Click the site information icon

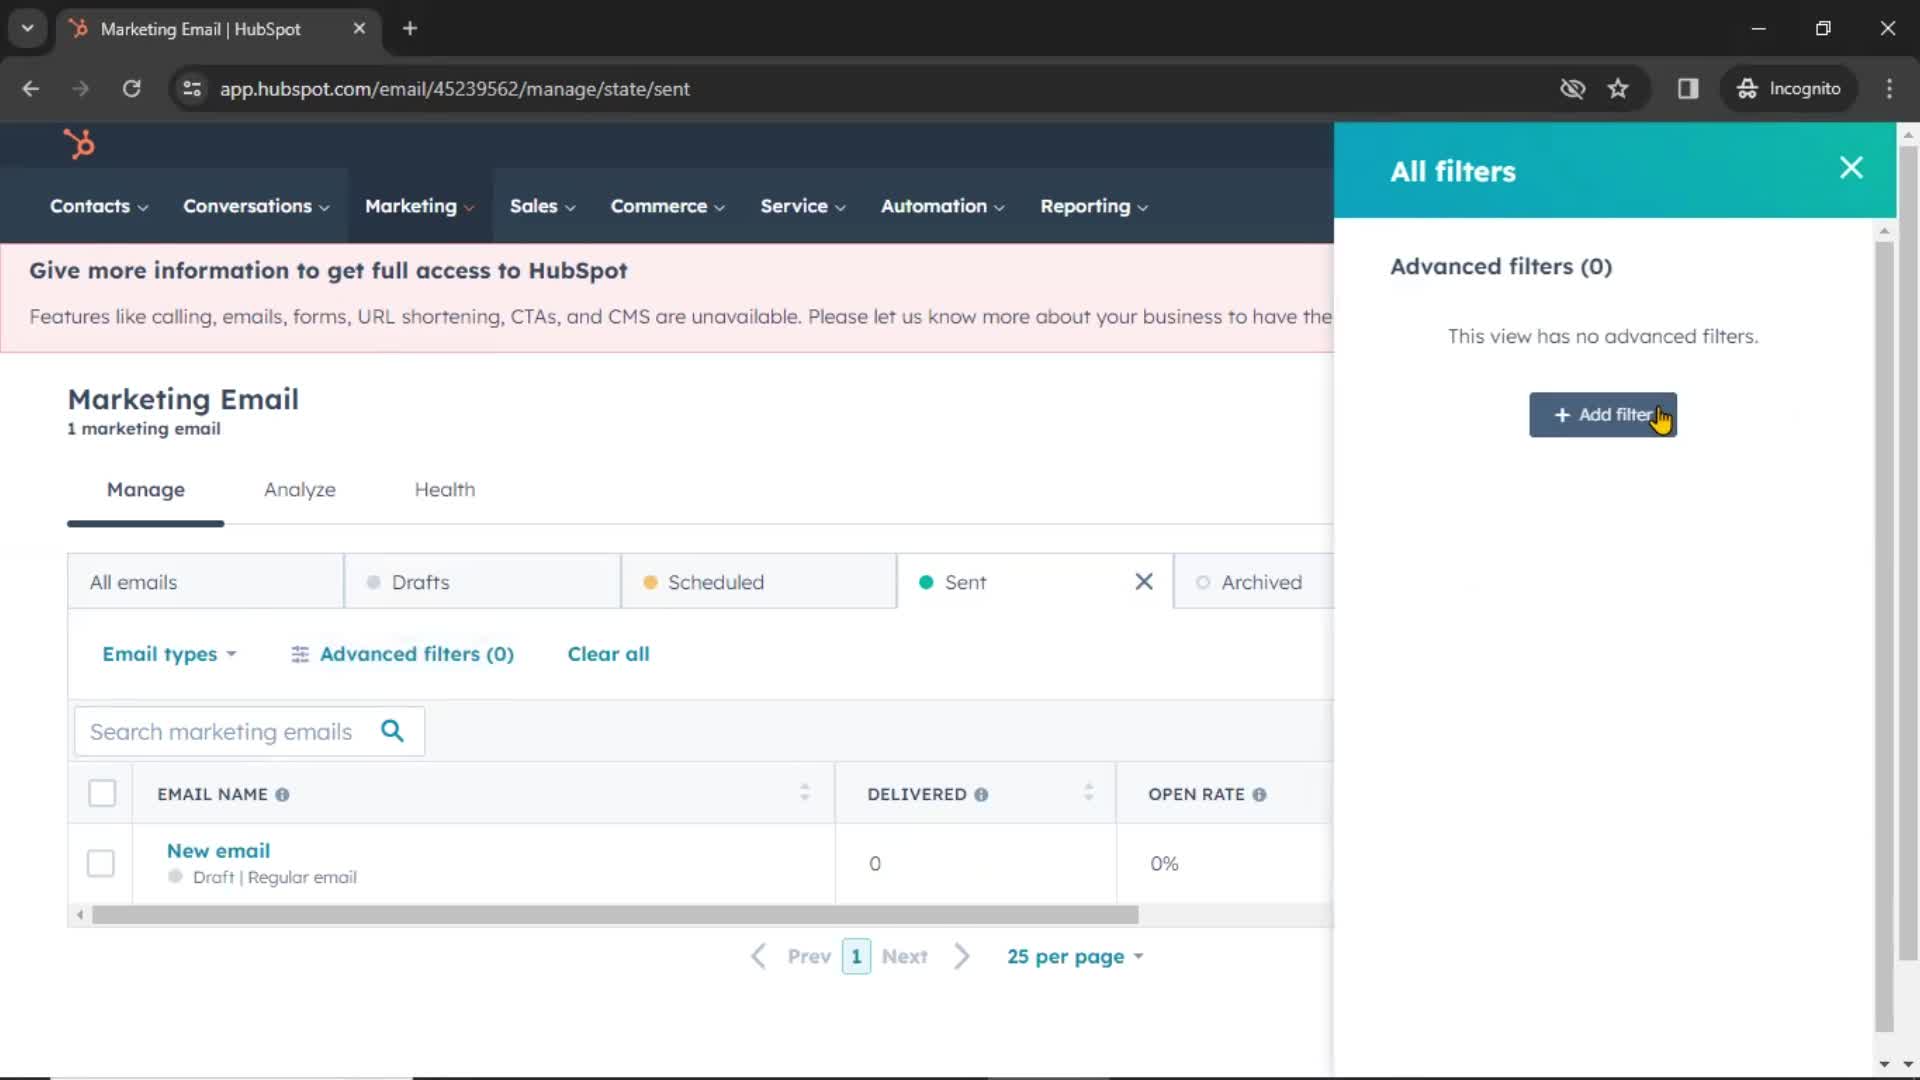point(192,89)
